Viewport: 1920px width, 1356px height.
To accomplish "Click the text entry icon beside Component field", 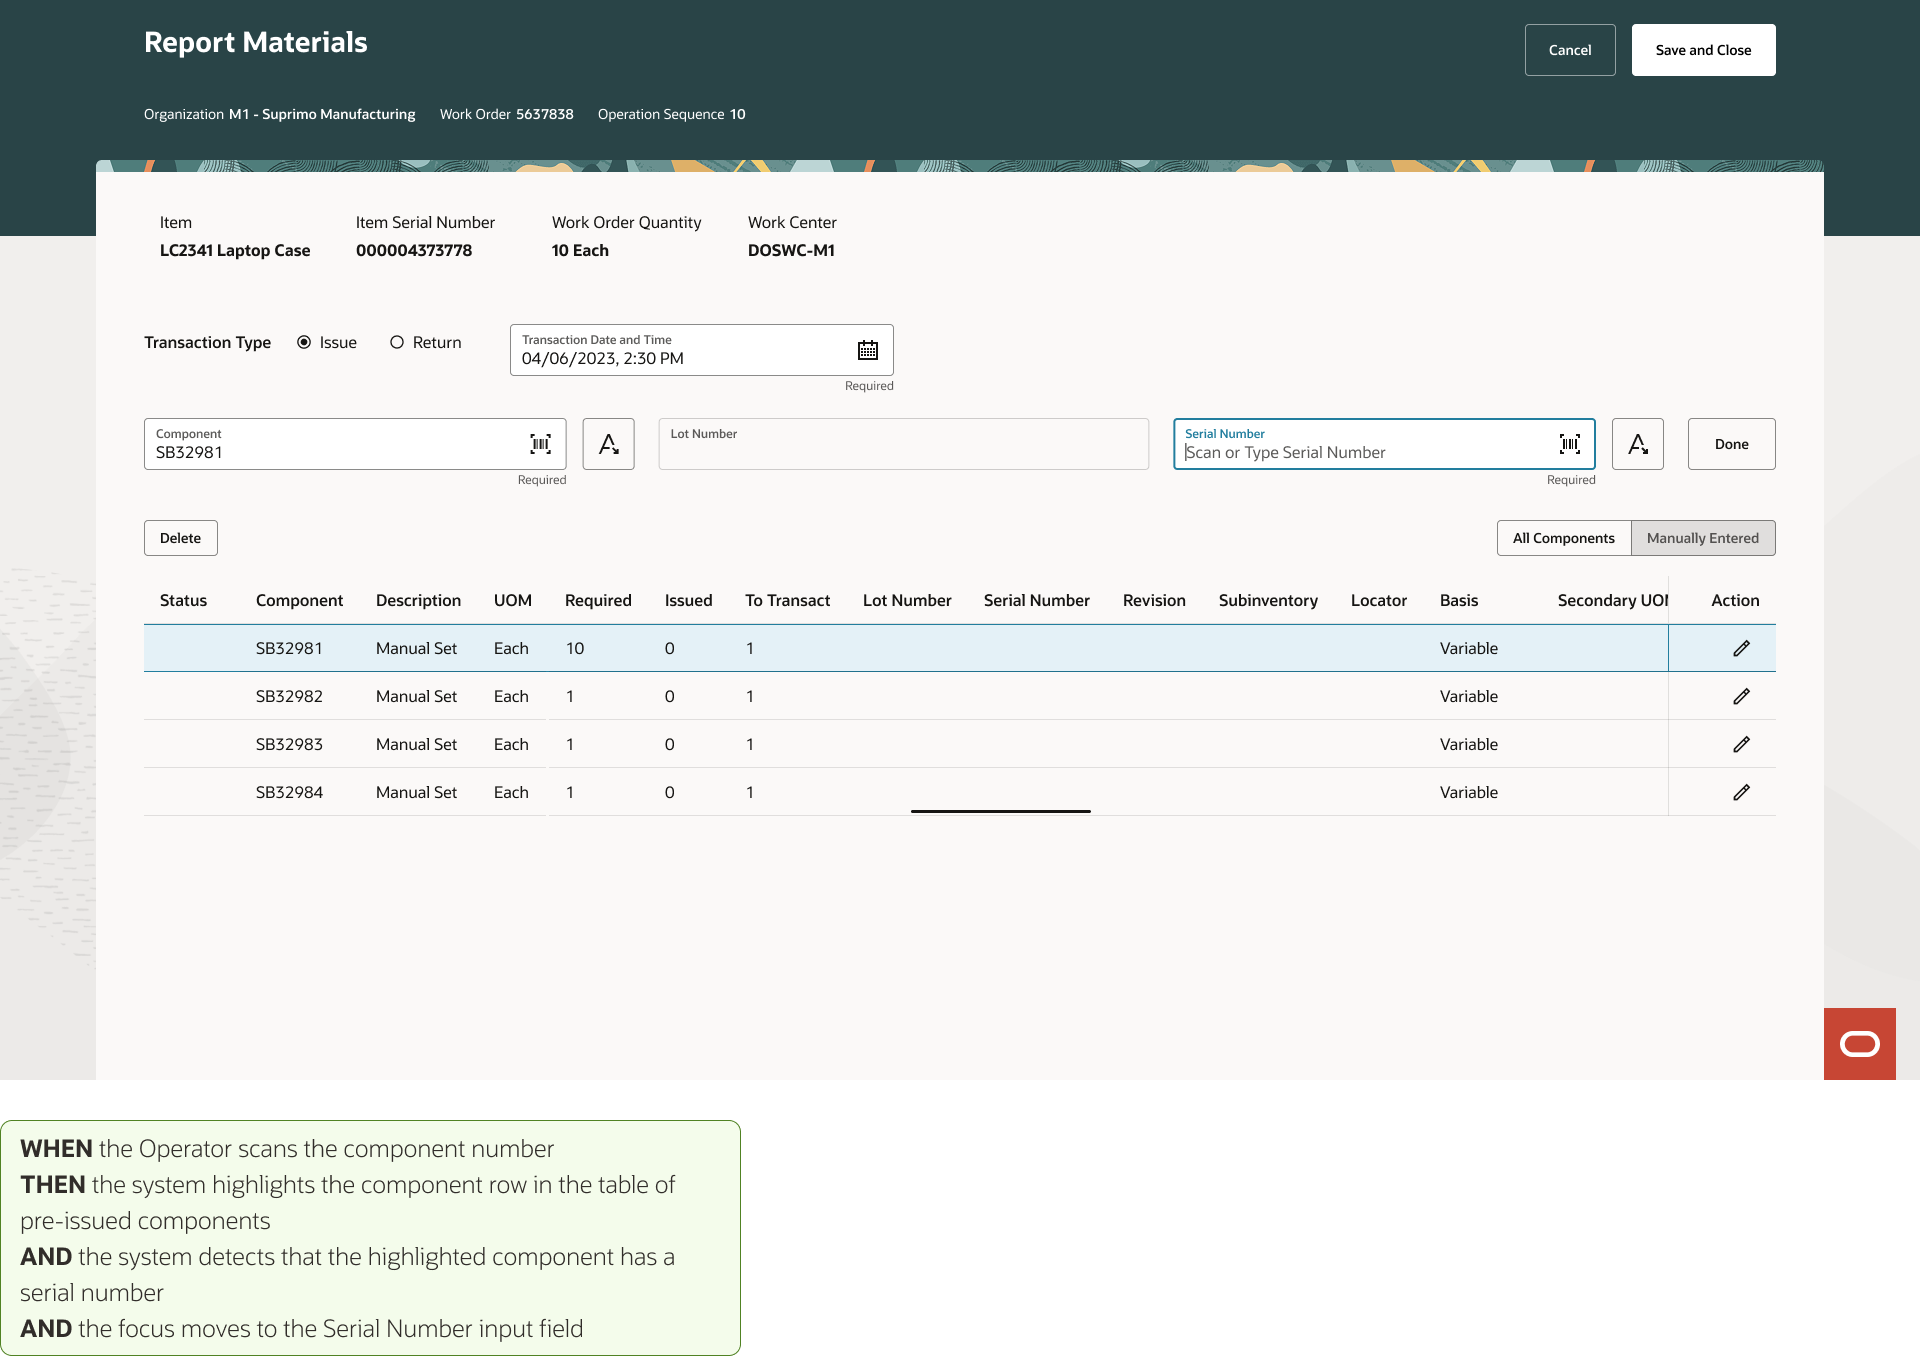I will point(608,444).
